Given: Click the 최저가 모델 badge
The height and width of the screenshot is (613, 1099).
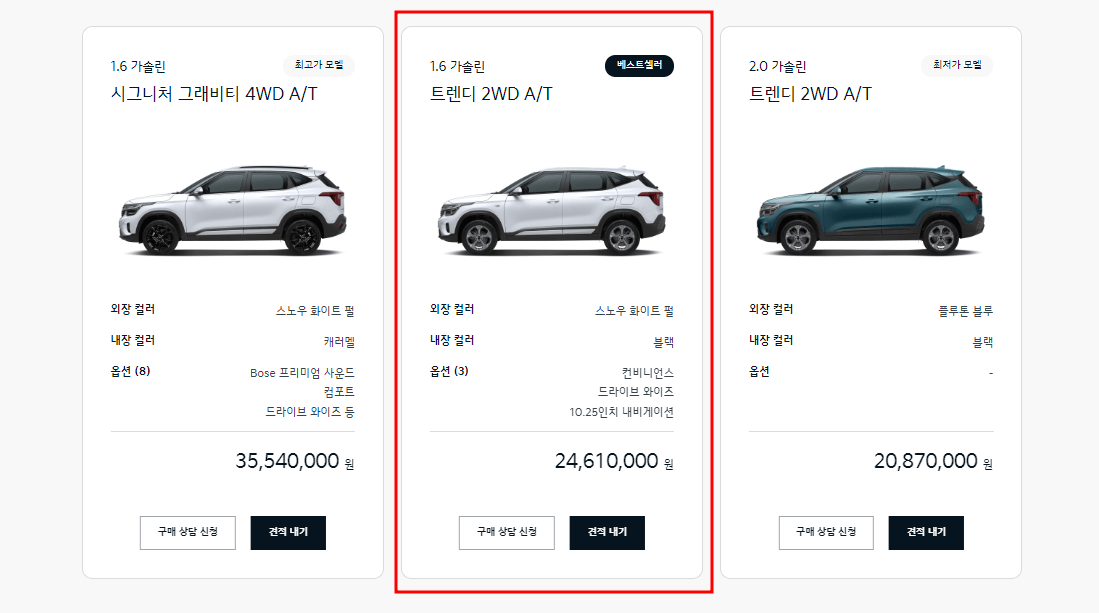Looking at the screenshot, I should click(955, 63).
